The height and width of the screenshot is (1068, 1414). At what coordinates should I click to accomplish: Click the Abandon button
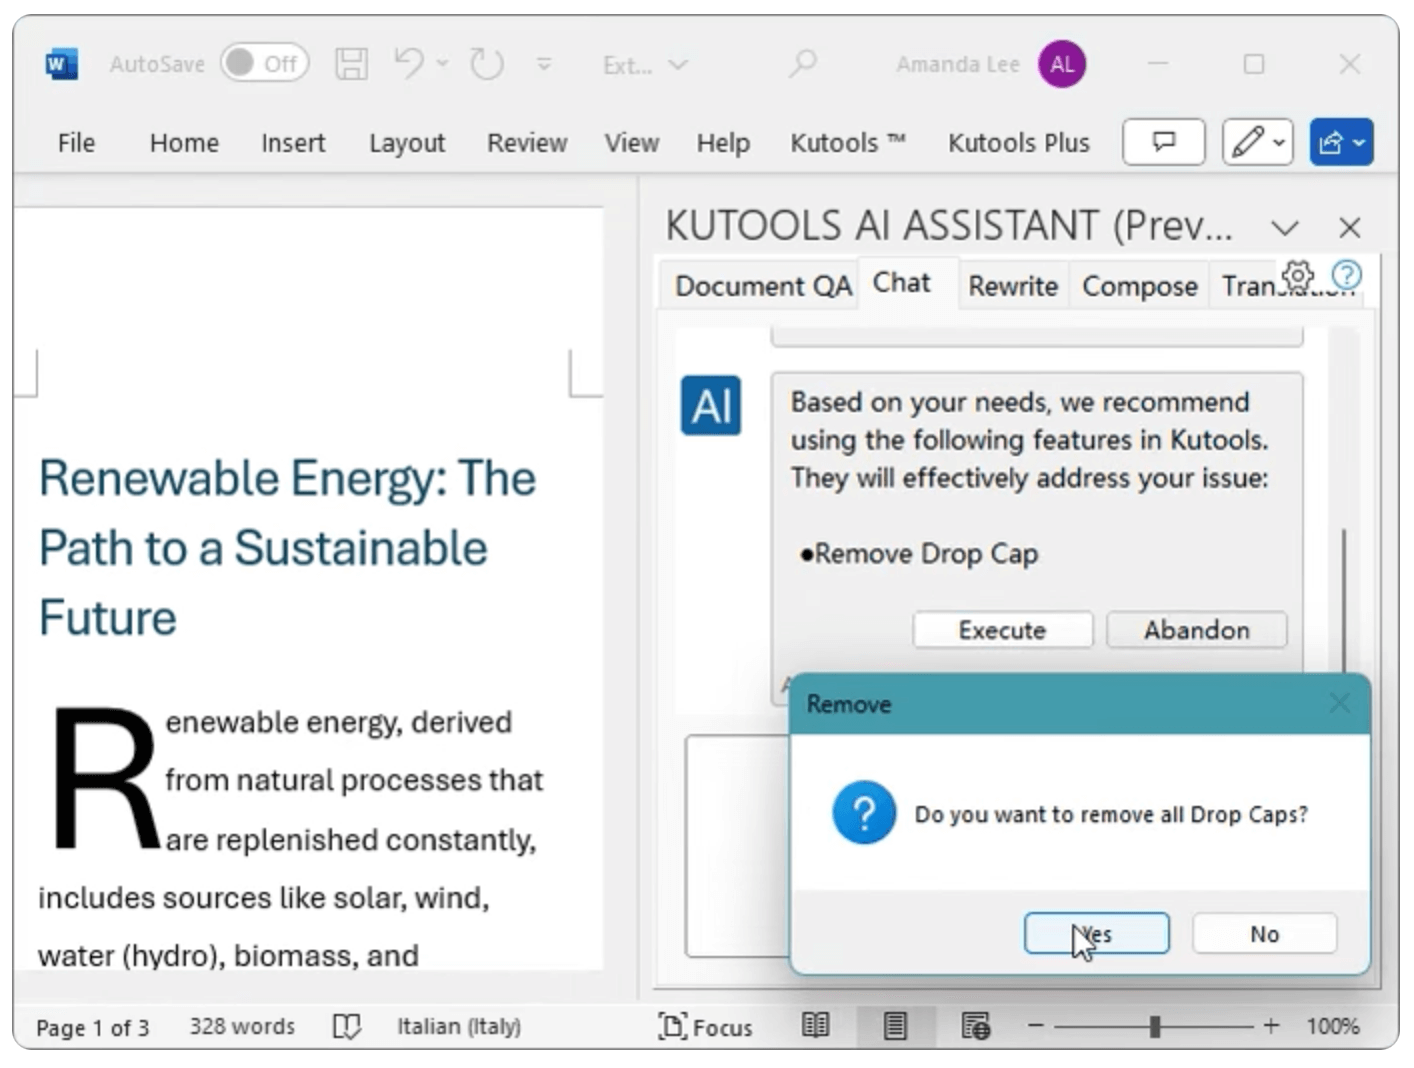[1197, 630]
